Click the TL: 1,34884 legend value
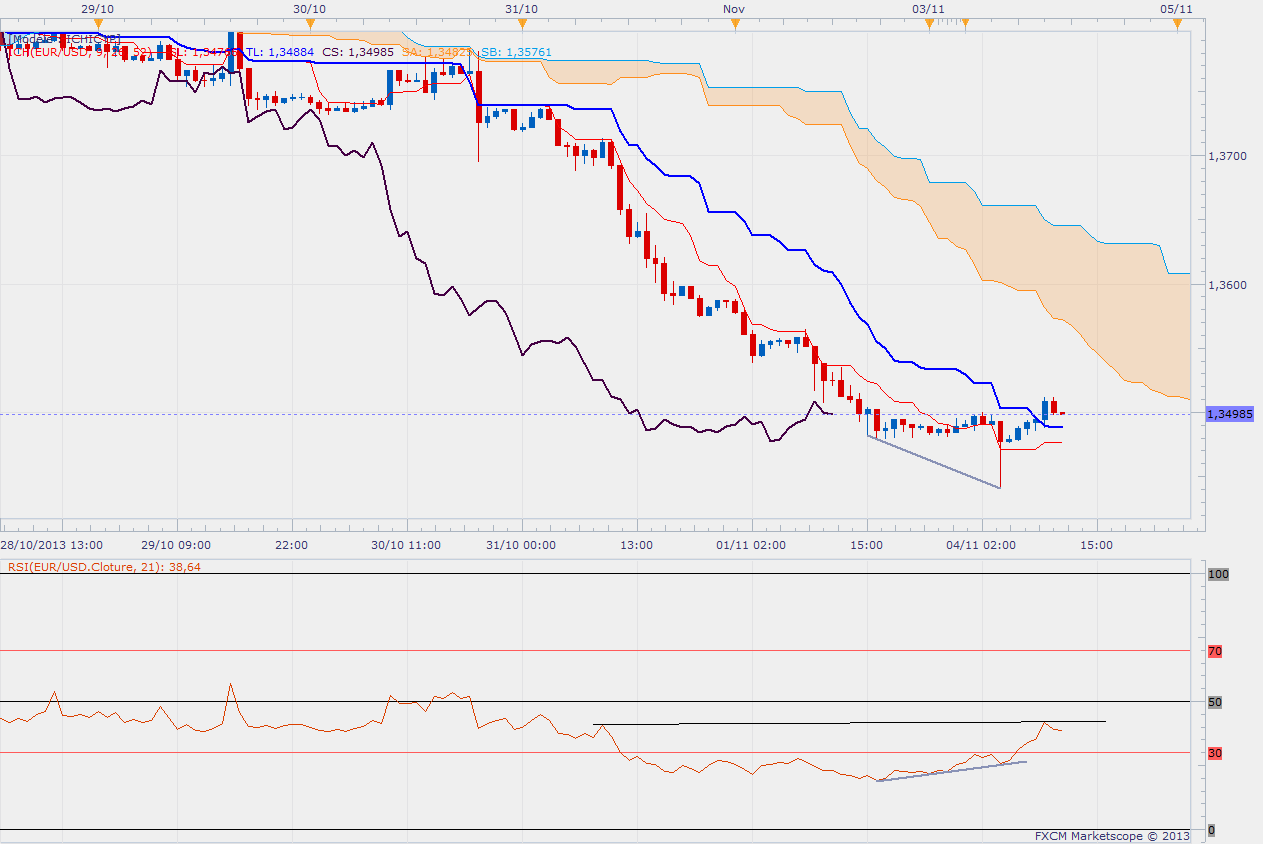1263x844 pixels. [x=279, y=52]
